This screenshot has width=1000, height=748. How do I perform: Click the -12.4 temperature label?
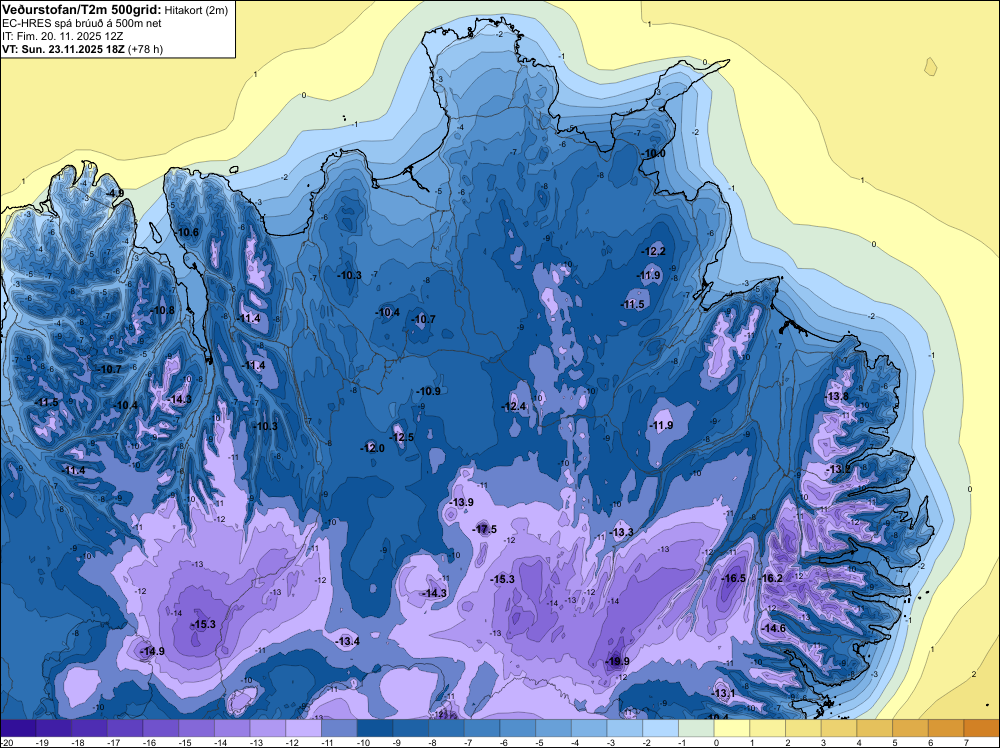point(513,407)
